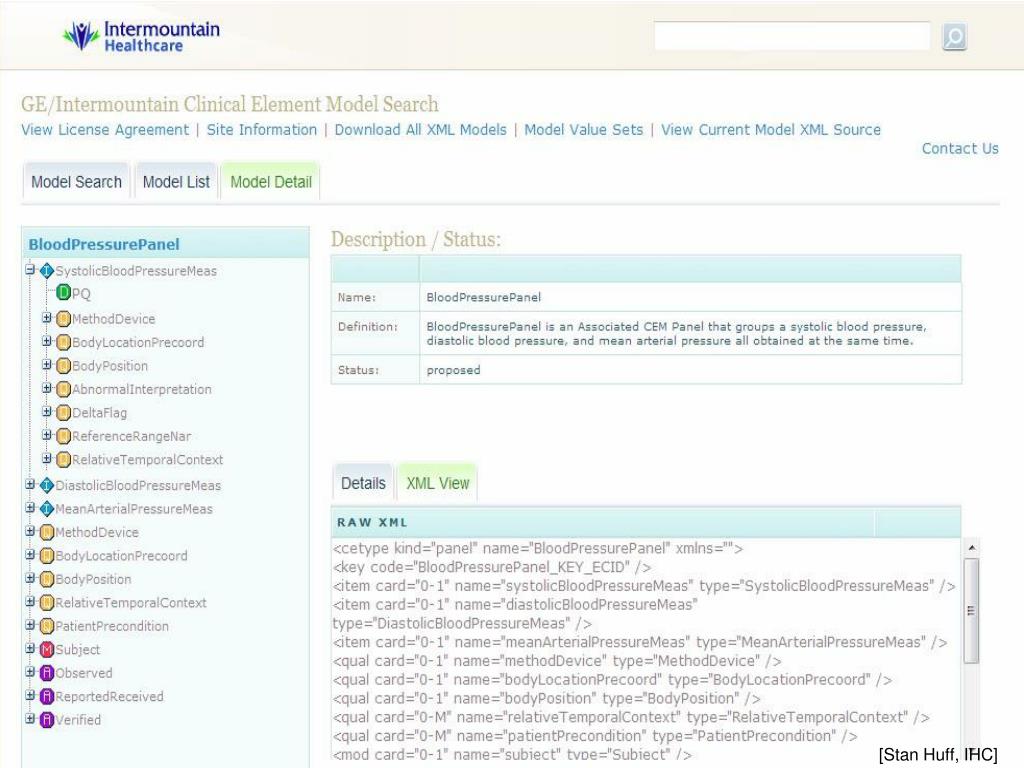The image size is (1024, 768).
Task: Expand the ReportedReceived node
Action: click(30, 696)
